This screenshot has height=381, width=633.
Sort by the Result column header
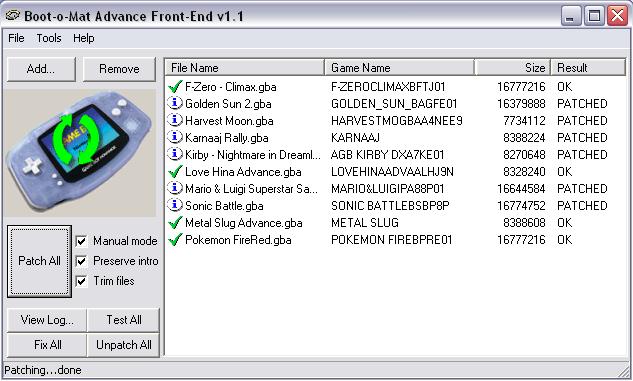click(588, 67)
